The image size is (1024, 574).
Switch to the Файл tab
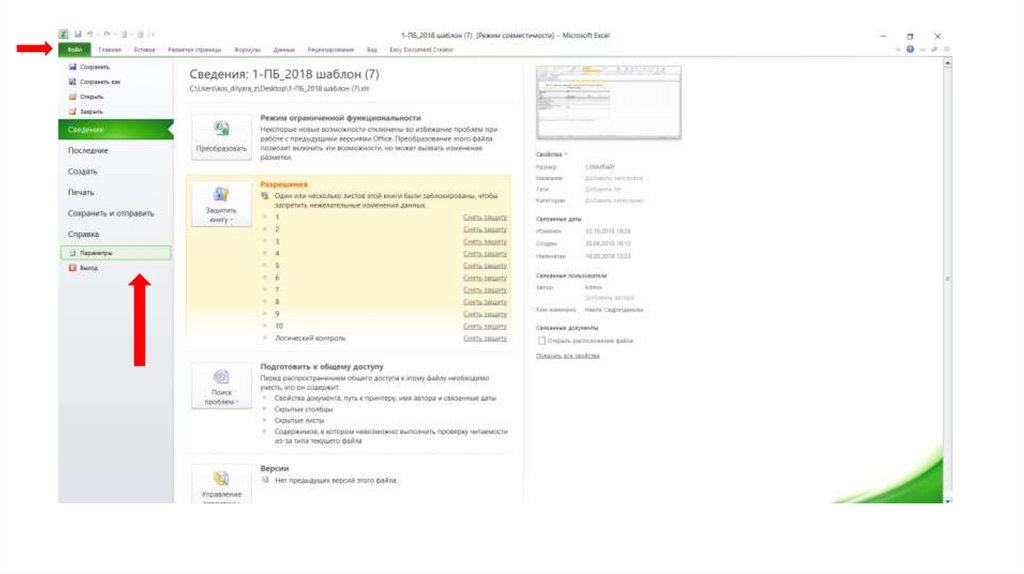(x=74, y=50)
